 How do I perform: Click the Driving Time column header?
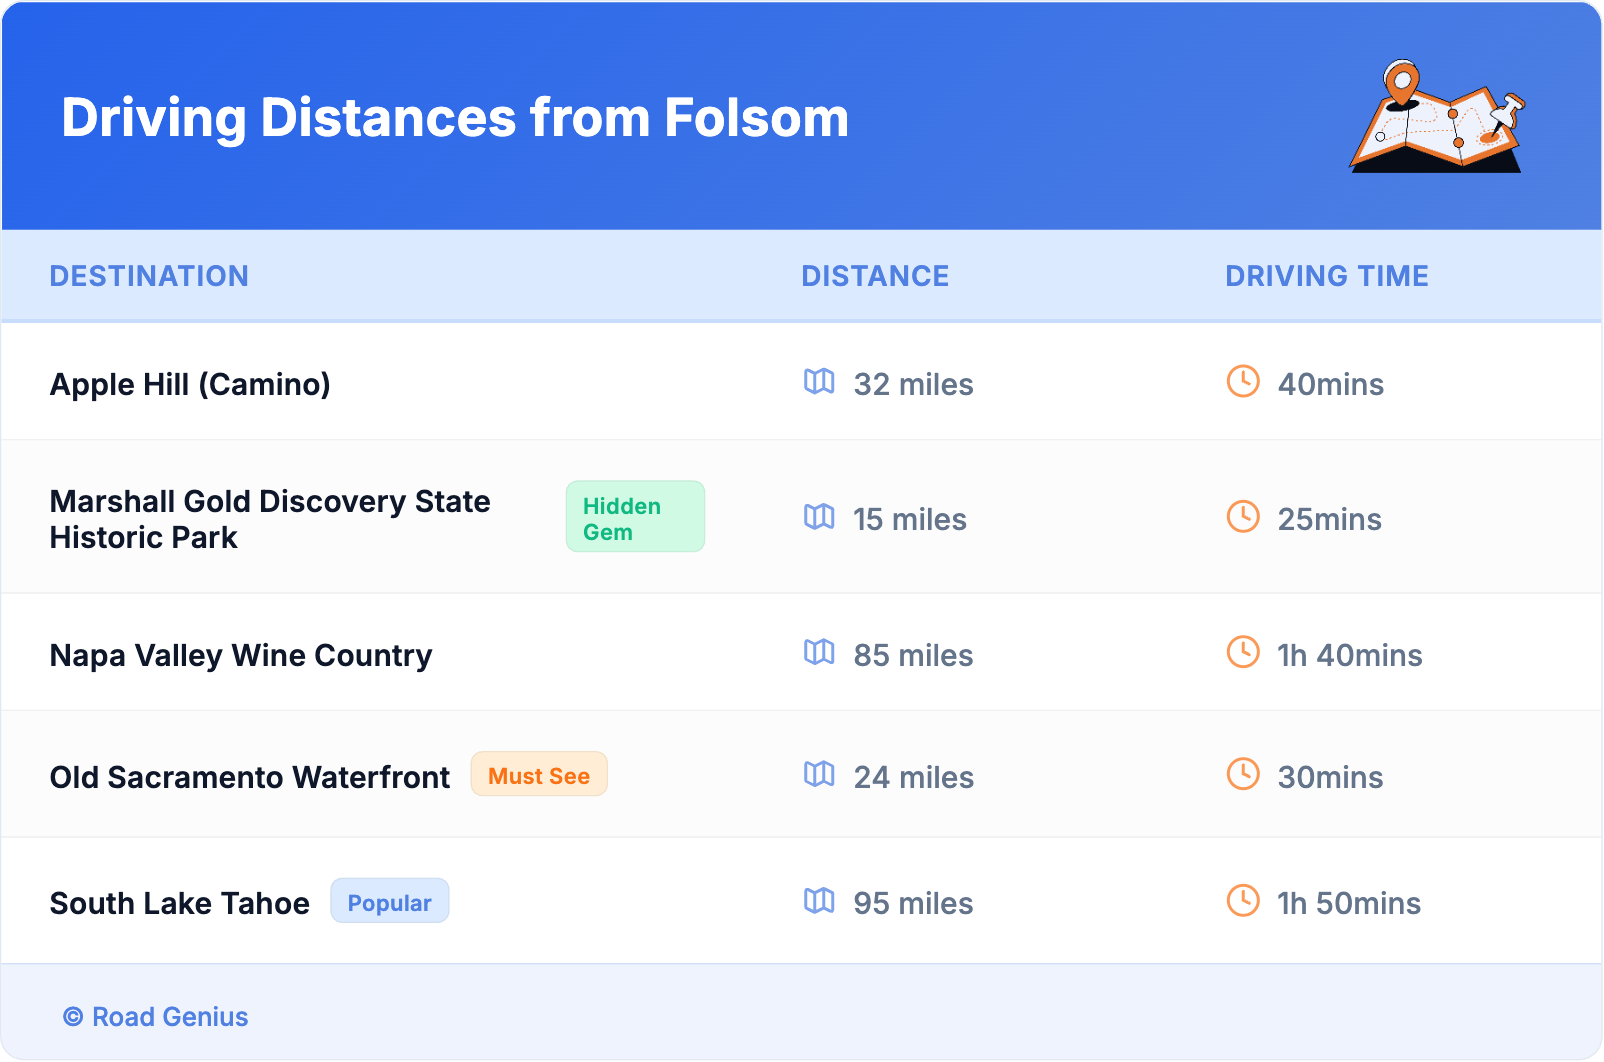point(1326,276)
